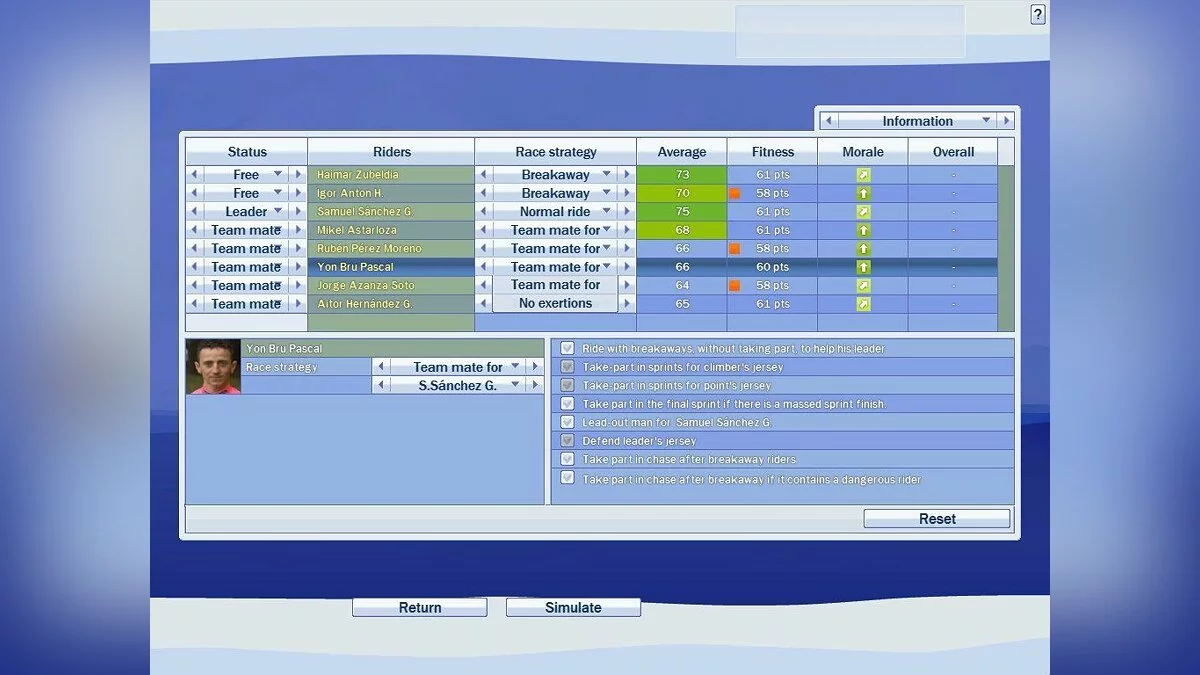Screen dimensions: 1200x675
Task: Sort by Average column header
Action: (x=681, y=152)
